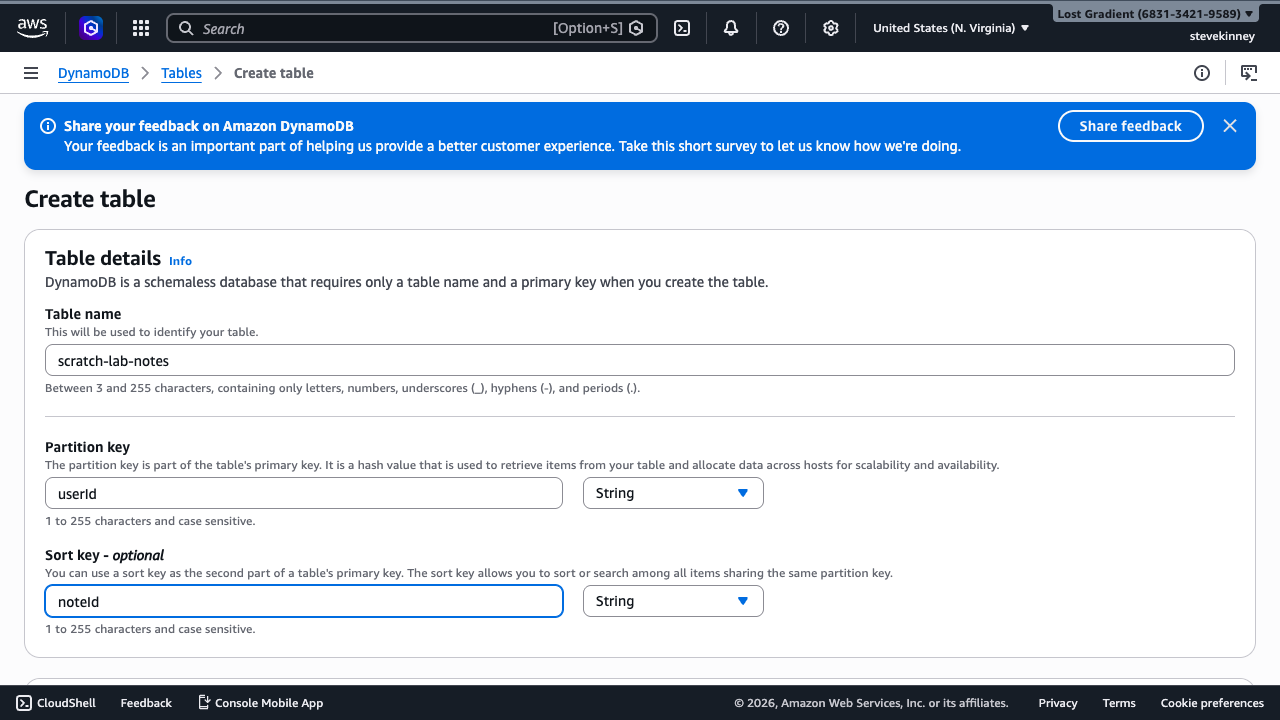Click the CloudShell icon in footer
The height and width of the screenshot is (720, 1280).
click(x=24, y=703)
